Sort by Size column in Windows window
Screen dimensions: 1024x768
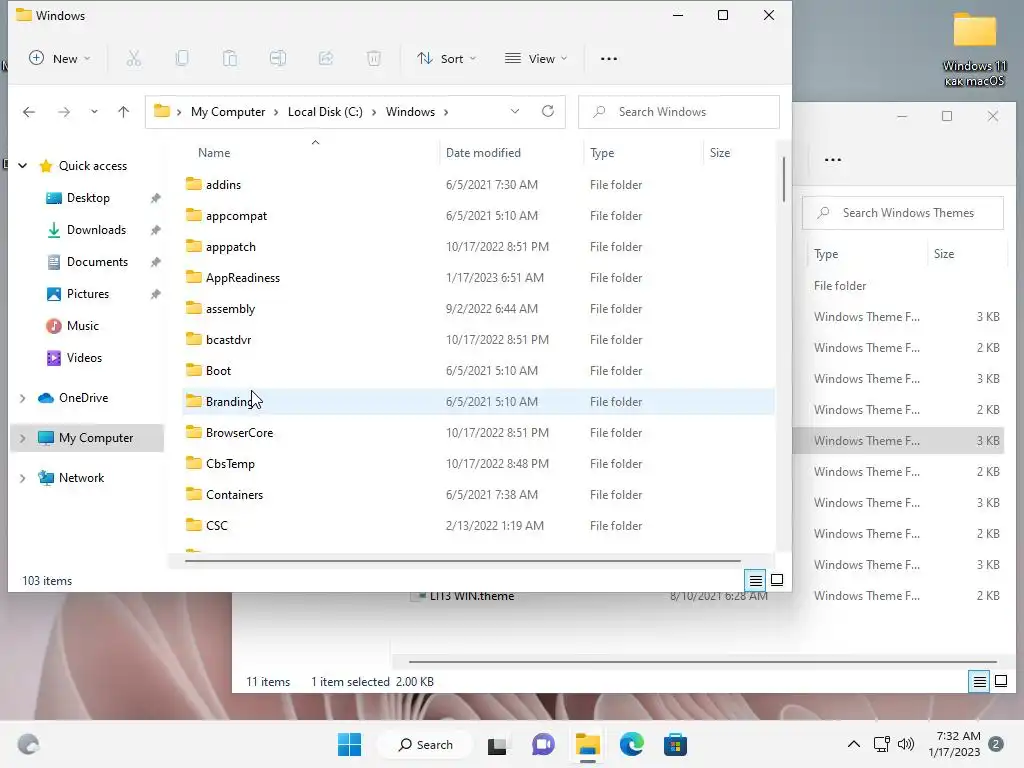(720, 153)
